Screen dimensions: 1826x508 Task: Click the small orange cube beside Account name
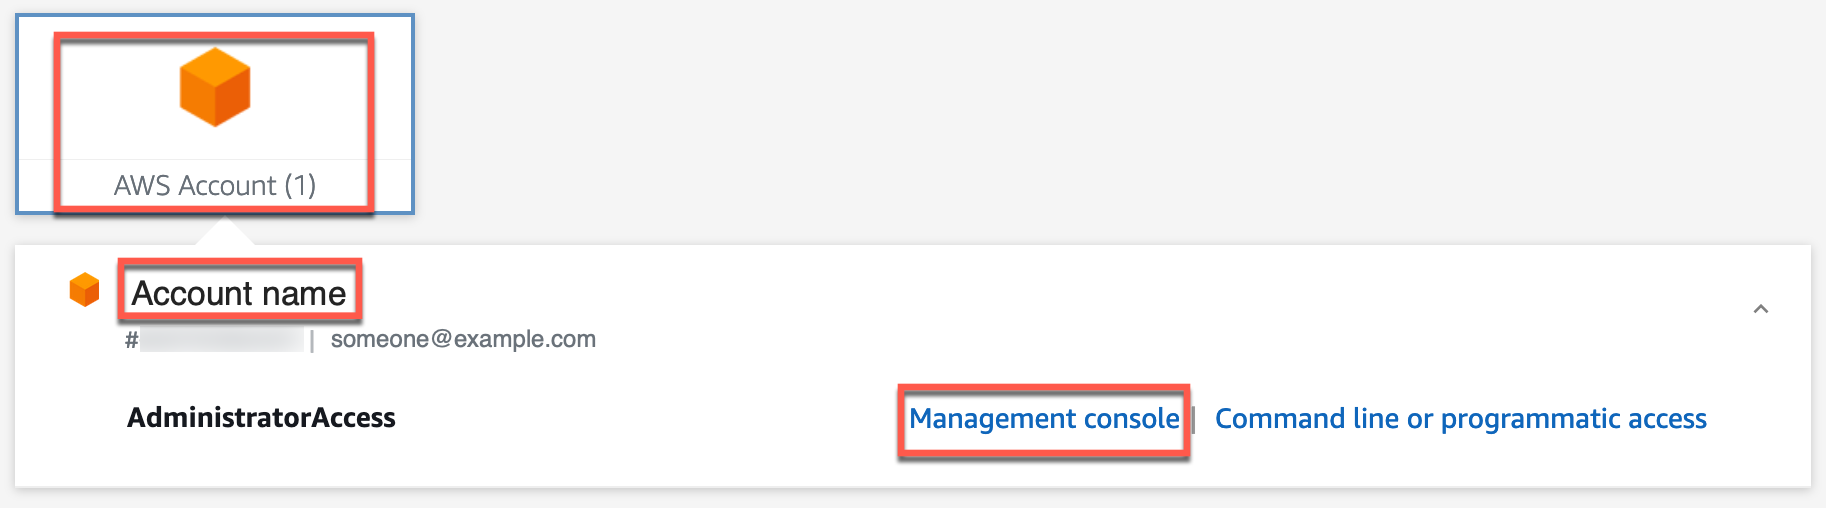click(84, 290)
